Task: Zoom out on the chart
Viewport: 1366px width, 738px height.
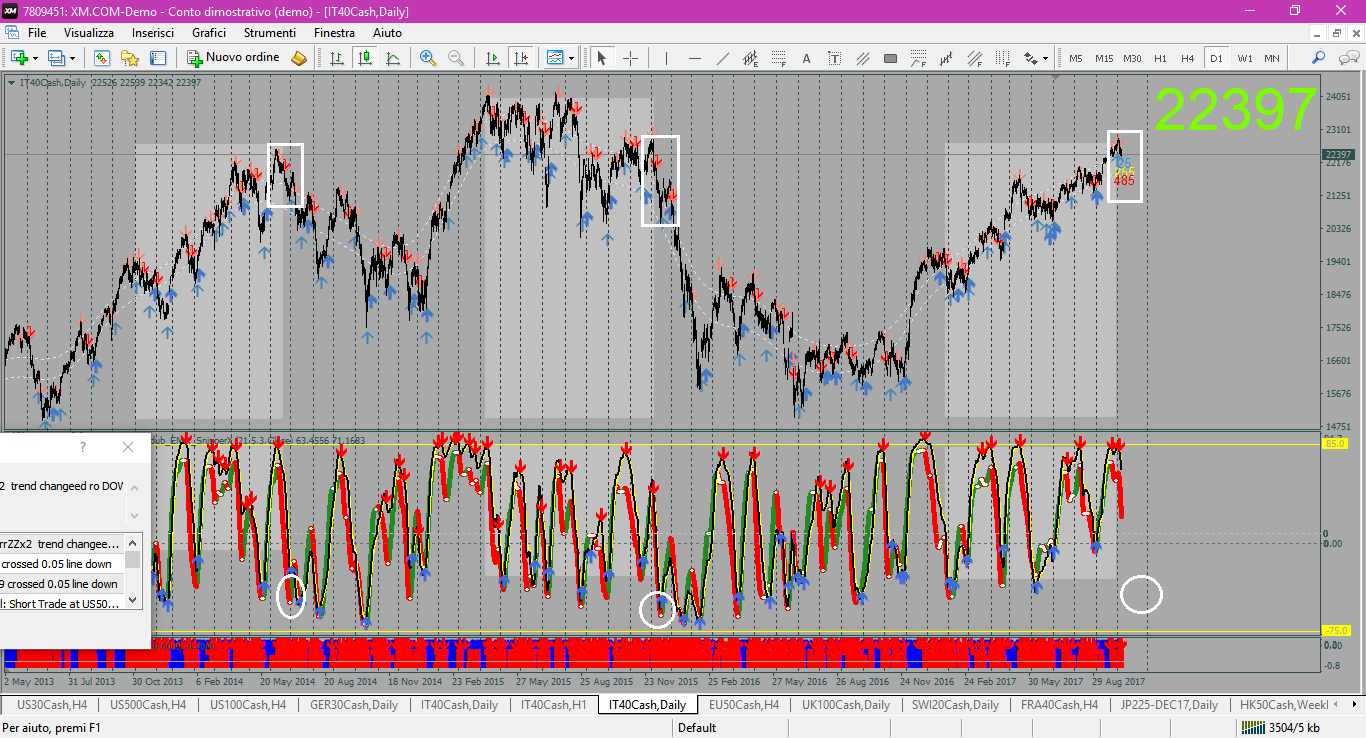Action: click(456, 58)
